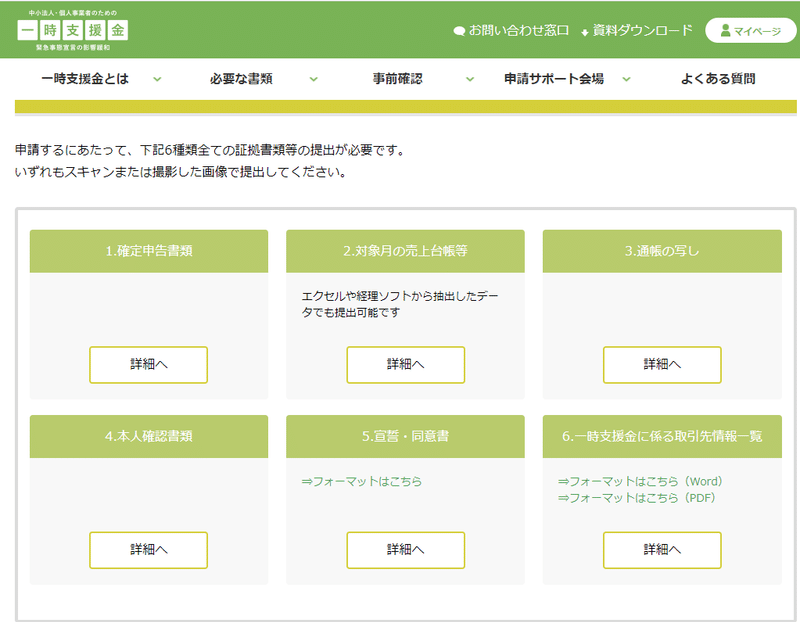Click the download arrow icon beside 資料ダウンロード

[585, 33]
